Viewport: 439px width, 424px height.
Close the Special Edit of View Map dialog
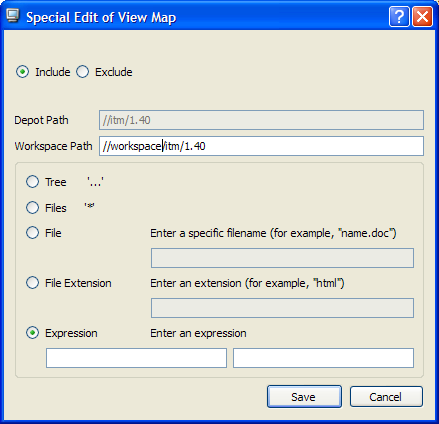(x=423, y=16)
